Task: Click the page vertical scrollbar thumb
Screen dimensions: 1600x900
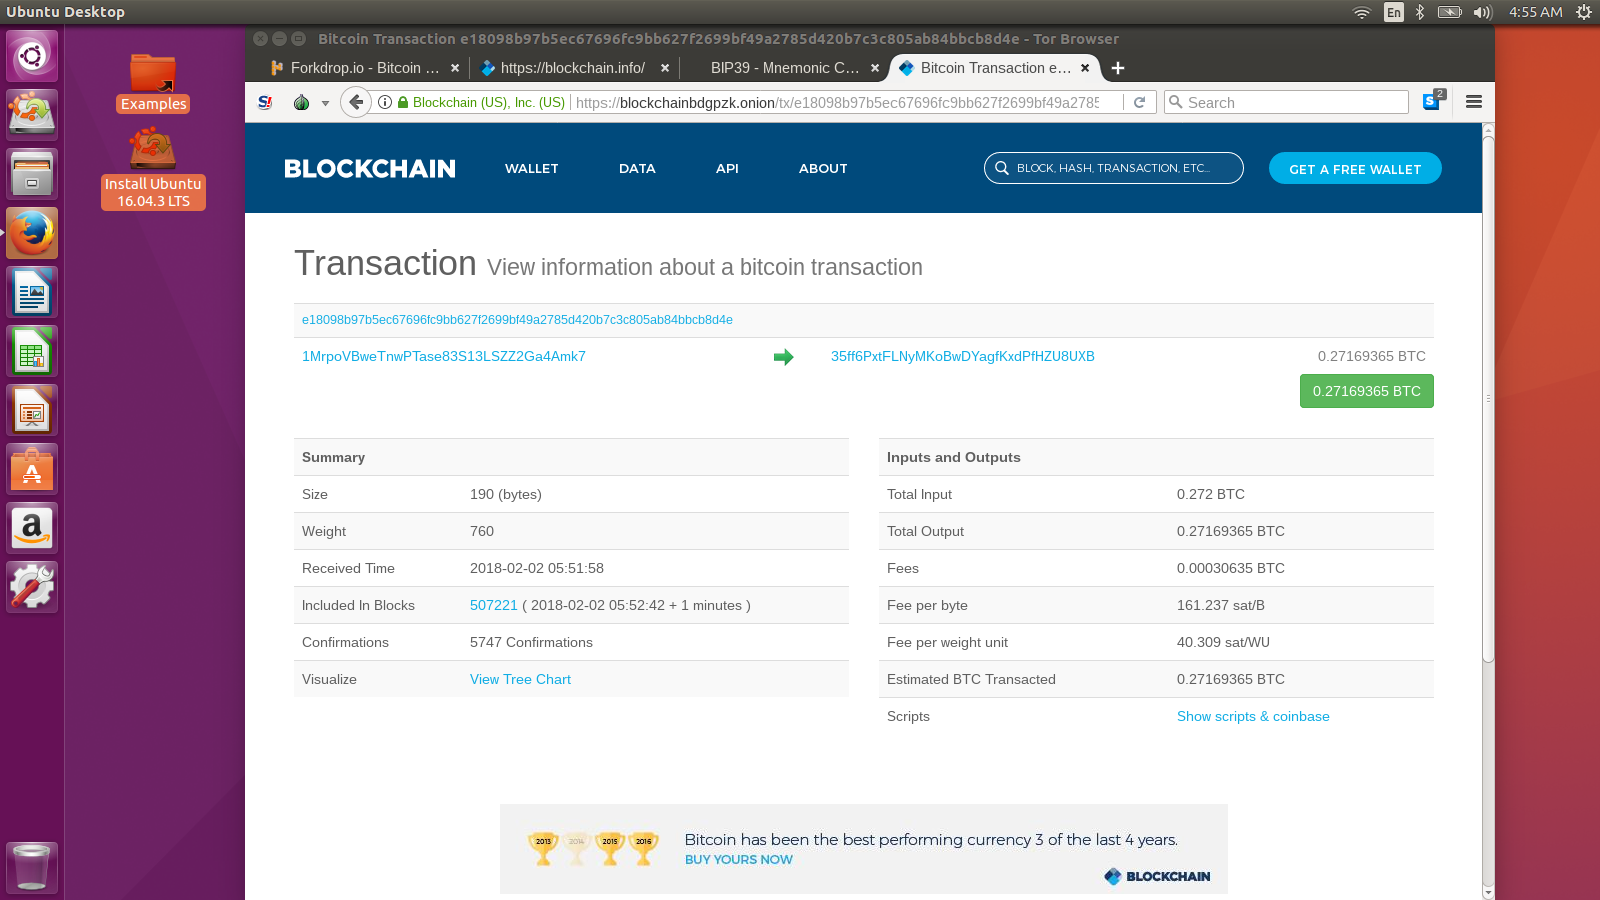Action: (x=1488, y=400)
